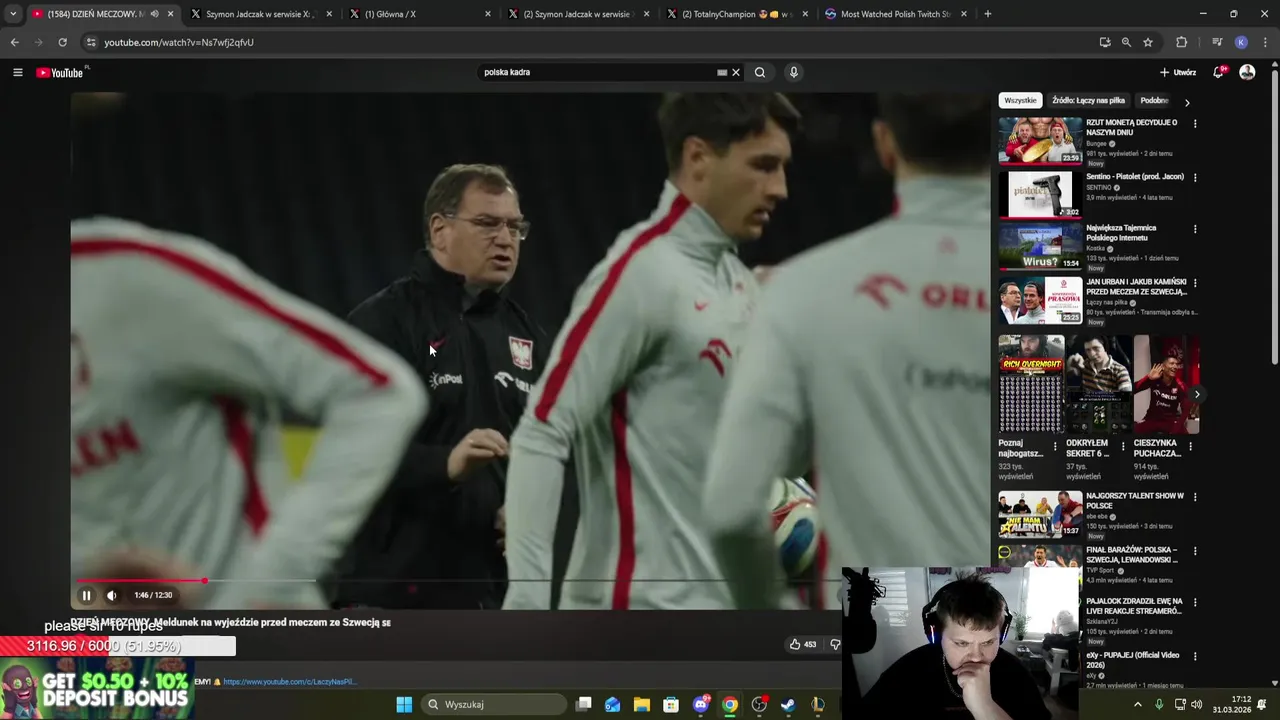Open 'eXy - PUPAJEJ (Official Video 2026)' title
Viewport: 1280px width, 720px height.
click(1133, 660)
